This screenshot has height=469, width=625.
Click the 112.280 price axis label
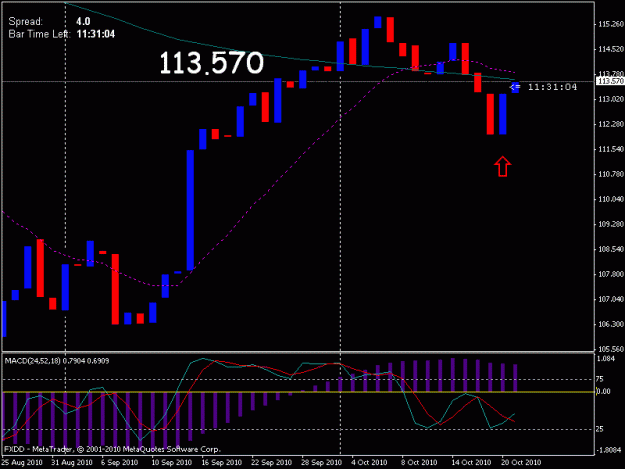click(x=611, y=124)
